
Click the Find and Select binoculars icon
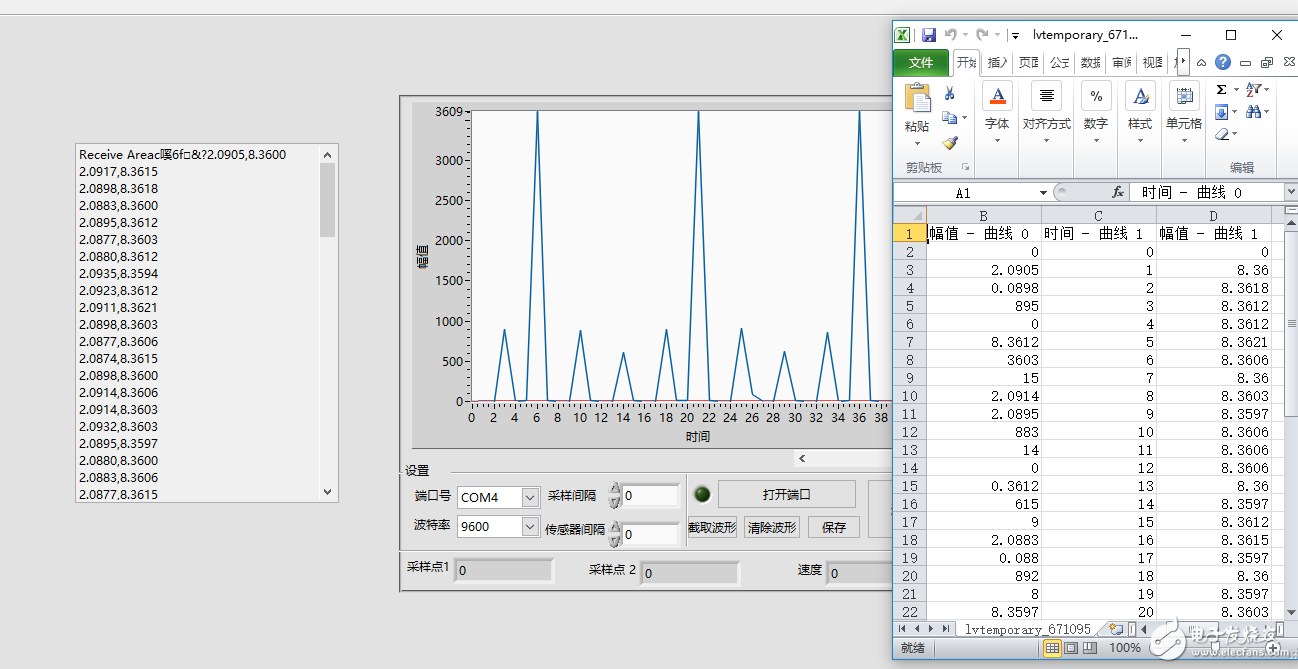pos(1253,112)
